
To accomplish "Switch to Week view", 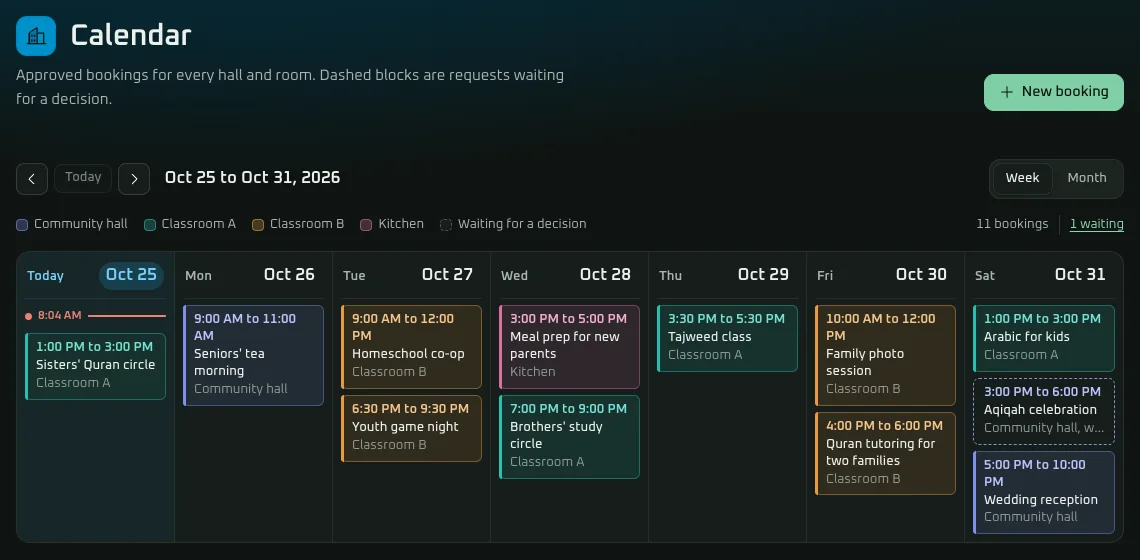I will (x=1022, y=178).
